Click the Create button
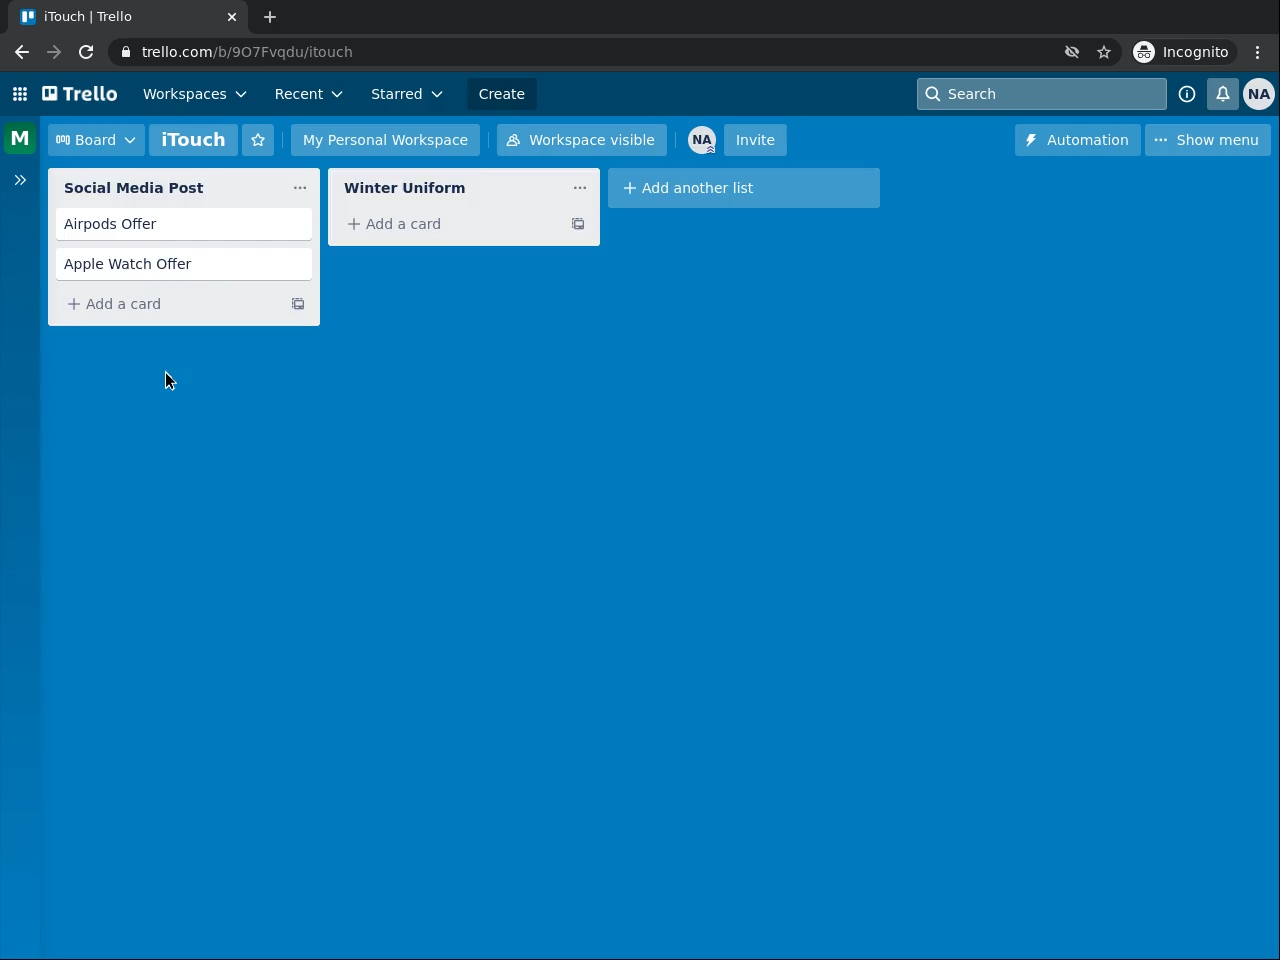The width and height of the screenshot is (1280, 960). point(502,94)
